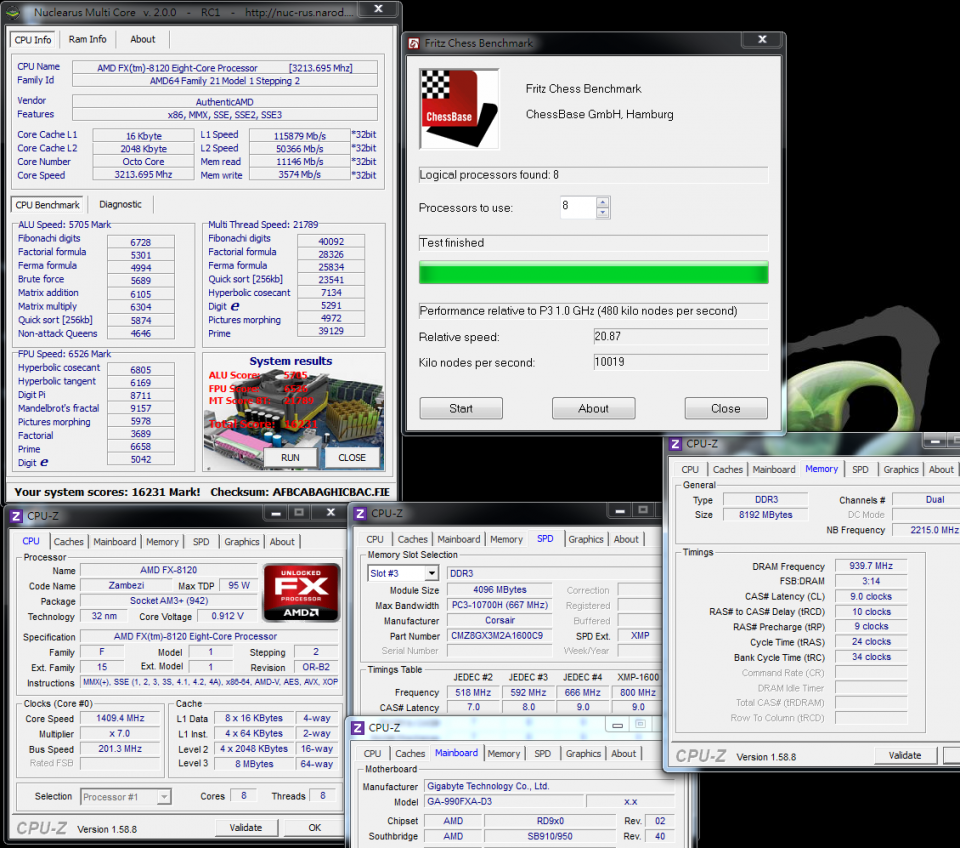Click the CPU-Z logo in the Memory timings window

(700, 755)
